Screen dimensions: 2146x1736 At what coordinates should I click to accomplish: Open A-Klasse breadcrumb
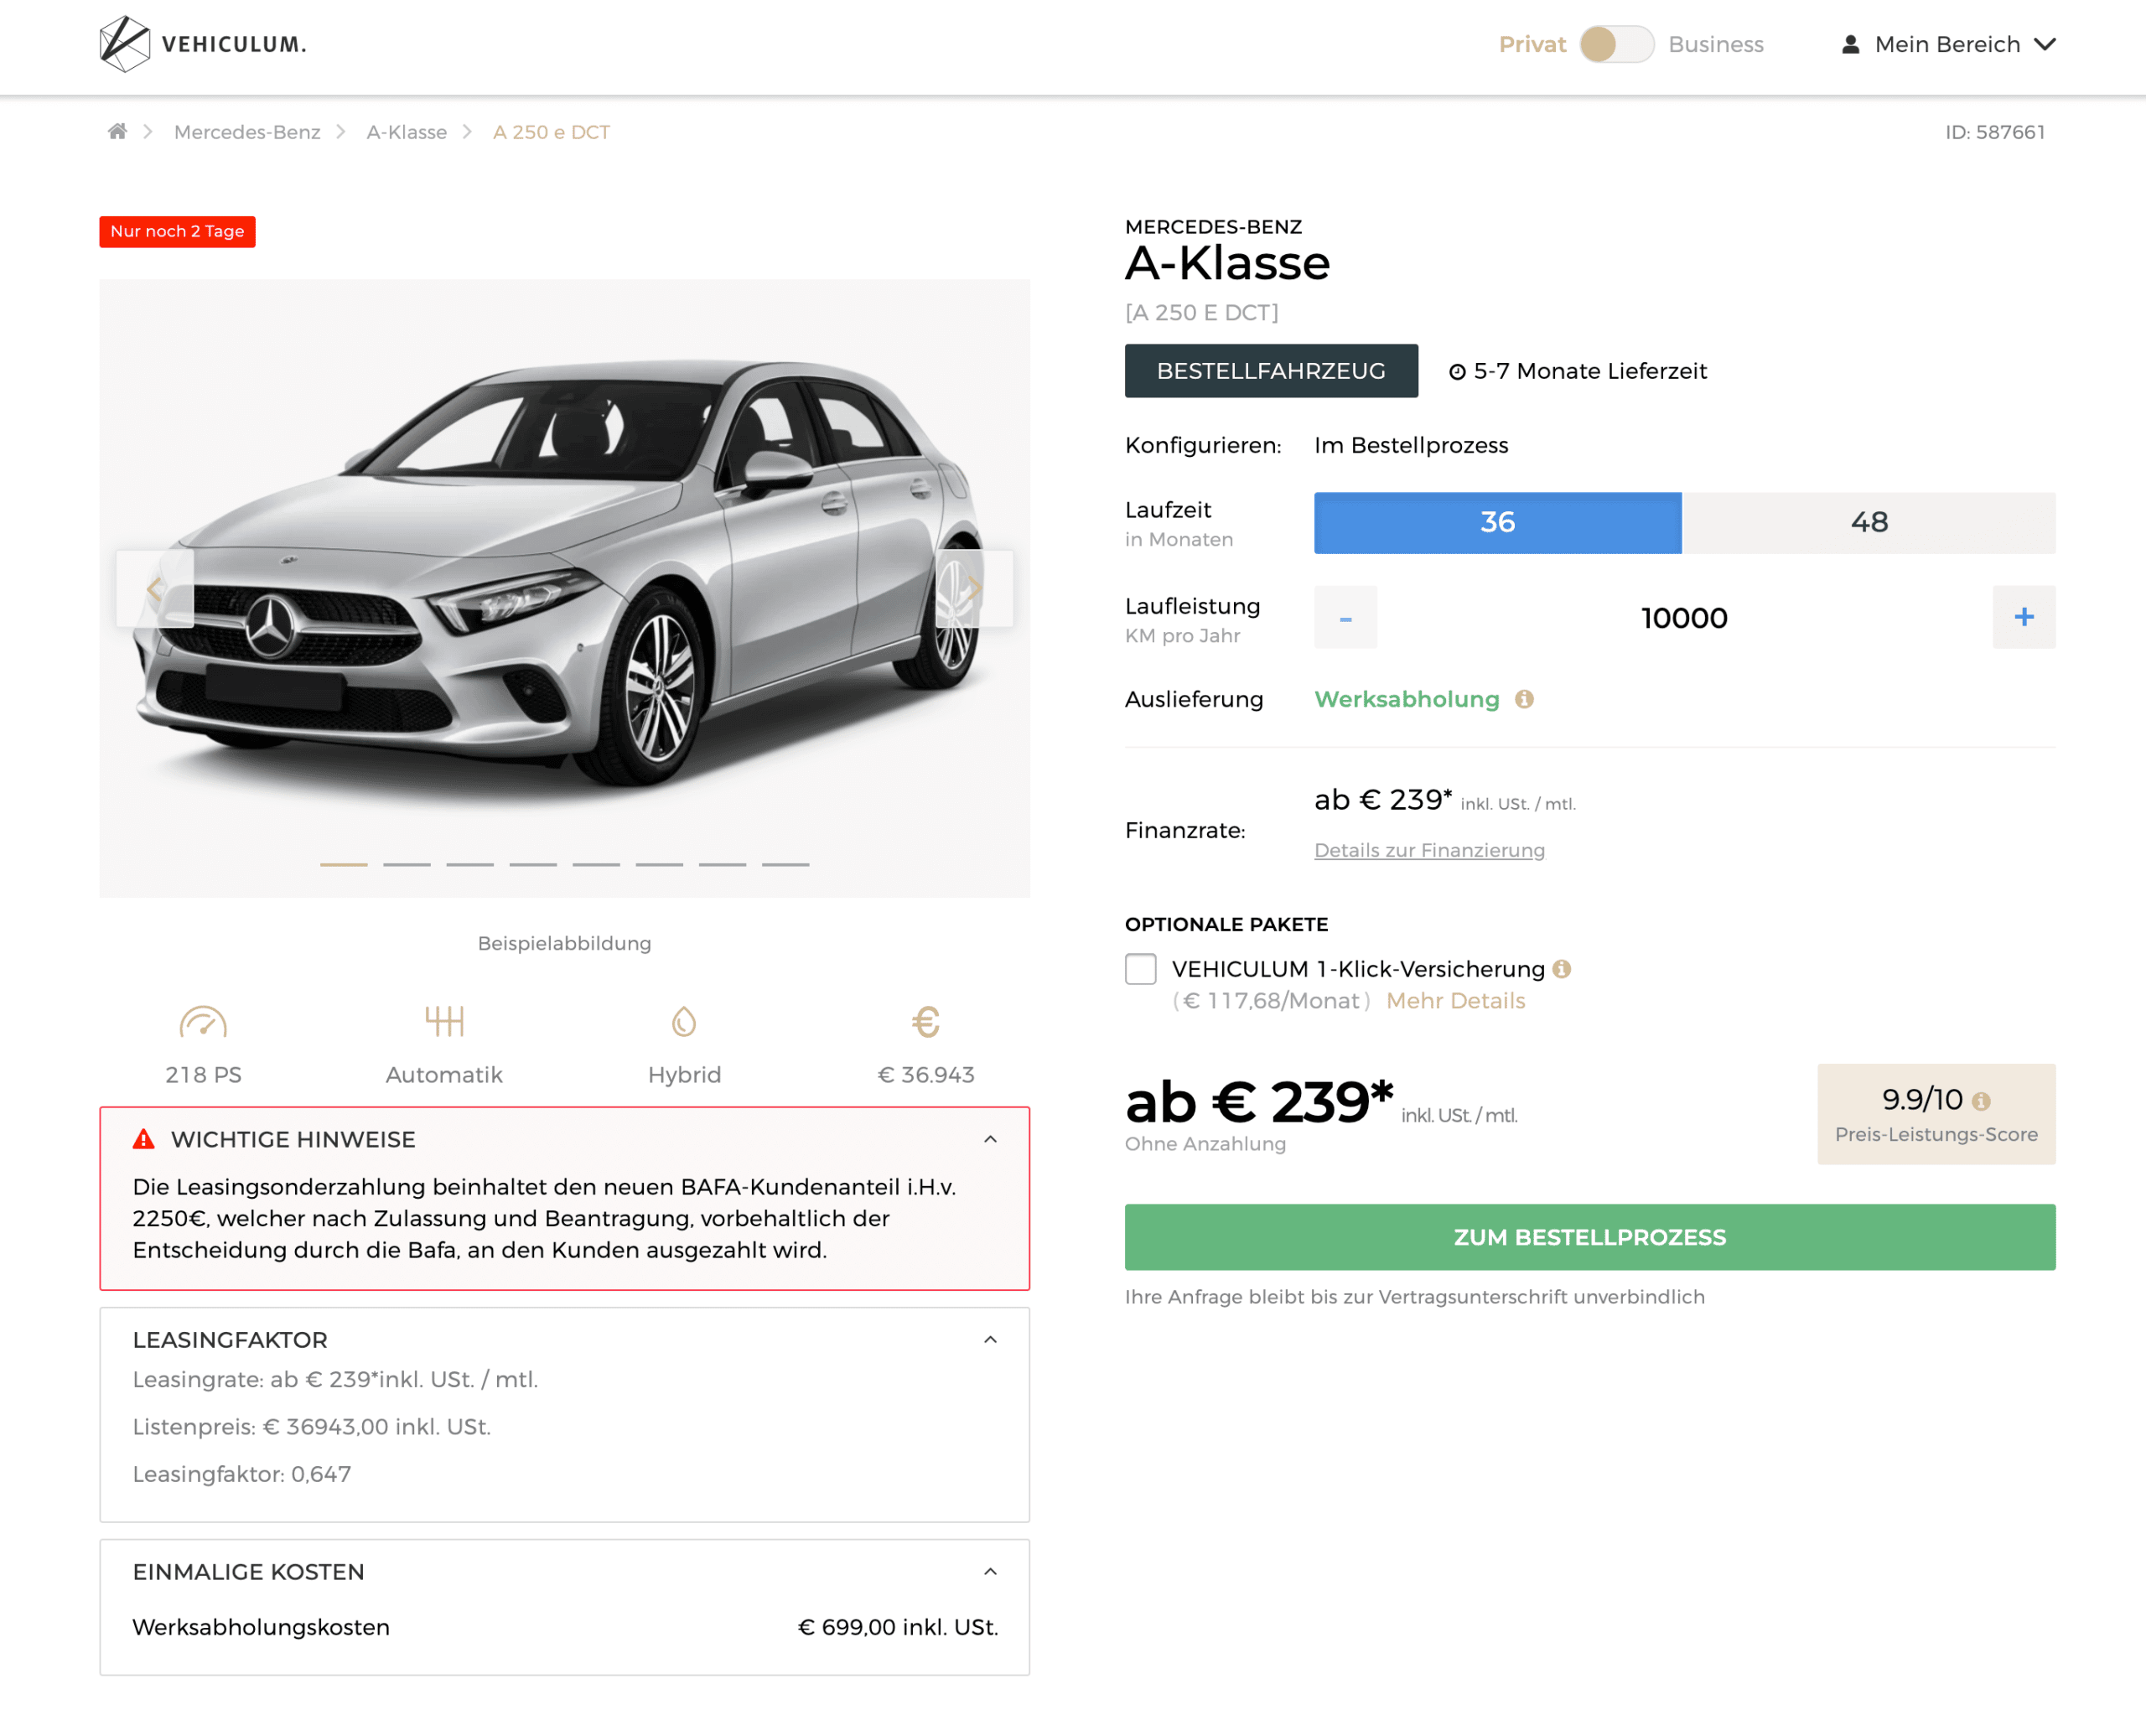pos(406,132)
